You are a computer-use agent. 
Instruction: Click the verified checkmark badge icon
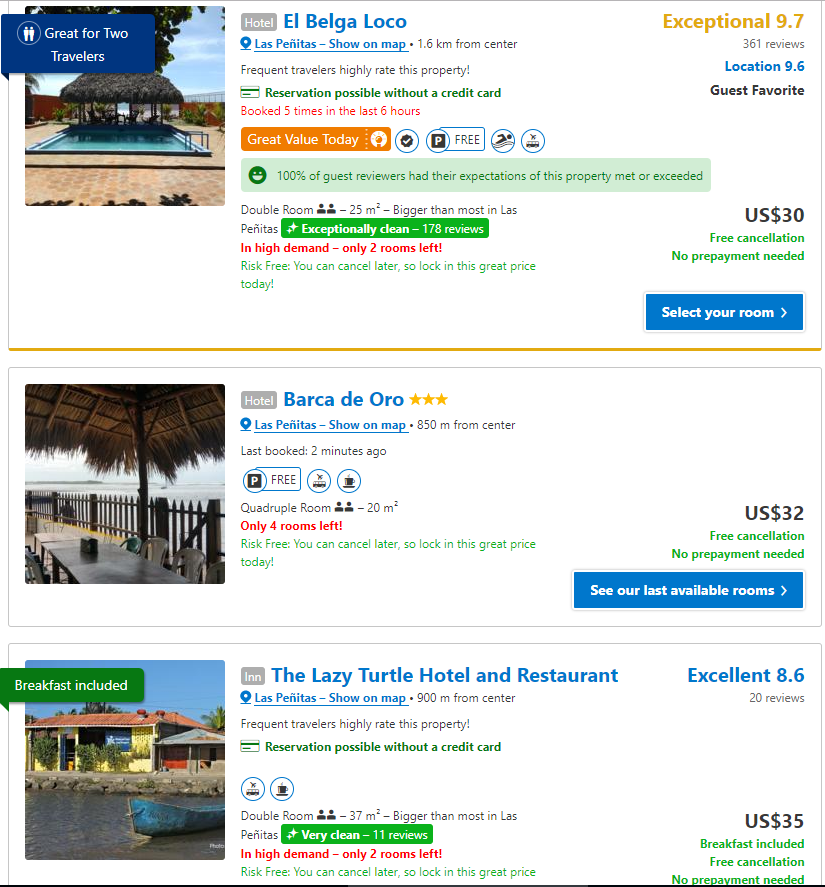click(407, 141)
